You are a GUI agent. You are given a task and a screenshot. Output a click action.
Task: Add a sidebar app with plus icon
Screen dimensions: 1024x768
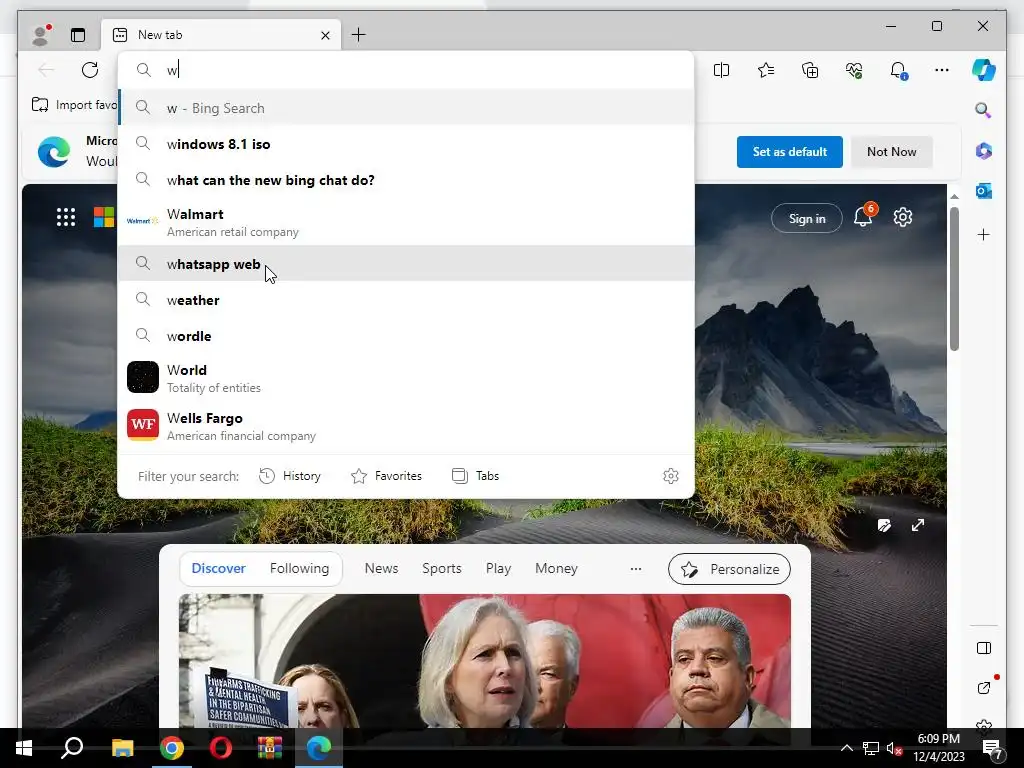(984, 234)
